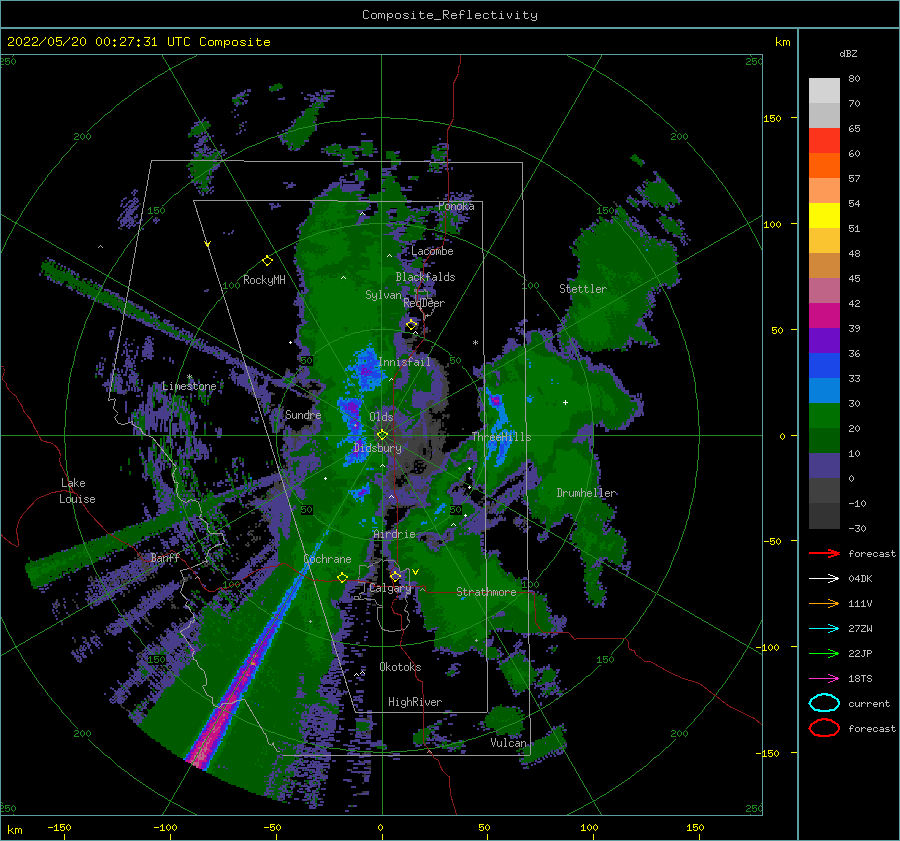Image resolution: width=900 pixels, height=841 pixels.
Task: Click the yellow radar site marker at Olds
Action: [x=382, y=435]
